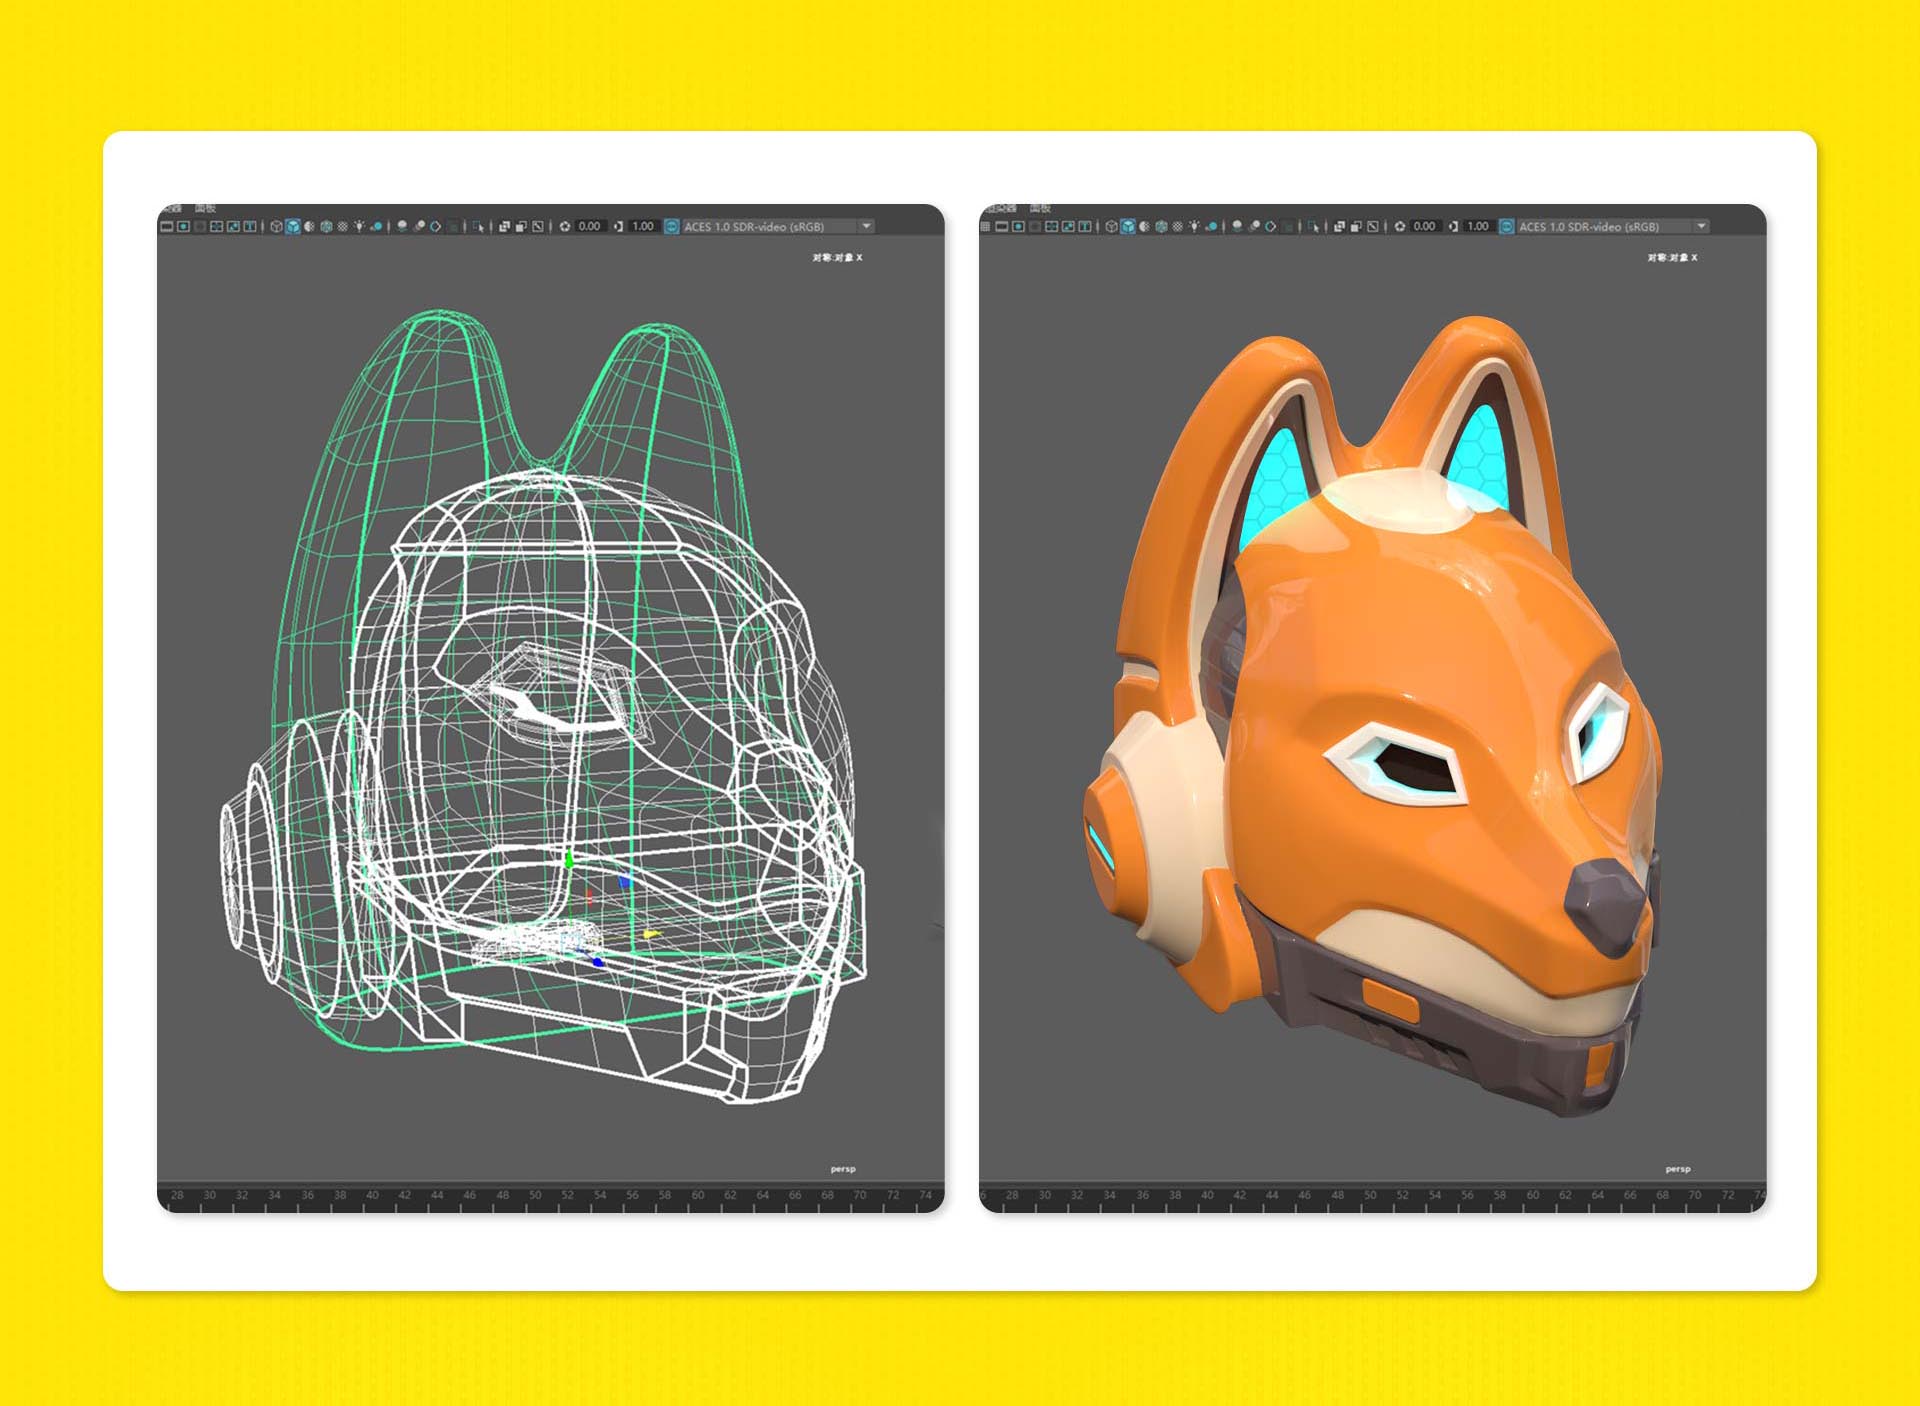
Task: Toggle view transform icon in right viewport
Action: point(1507,226)
